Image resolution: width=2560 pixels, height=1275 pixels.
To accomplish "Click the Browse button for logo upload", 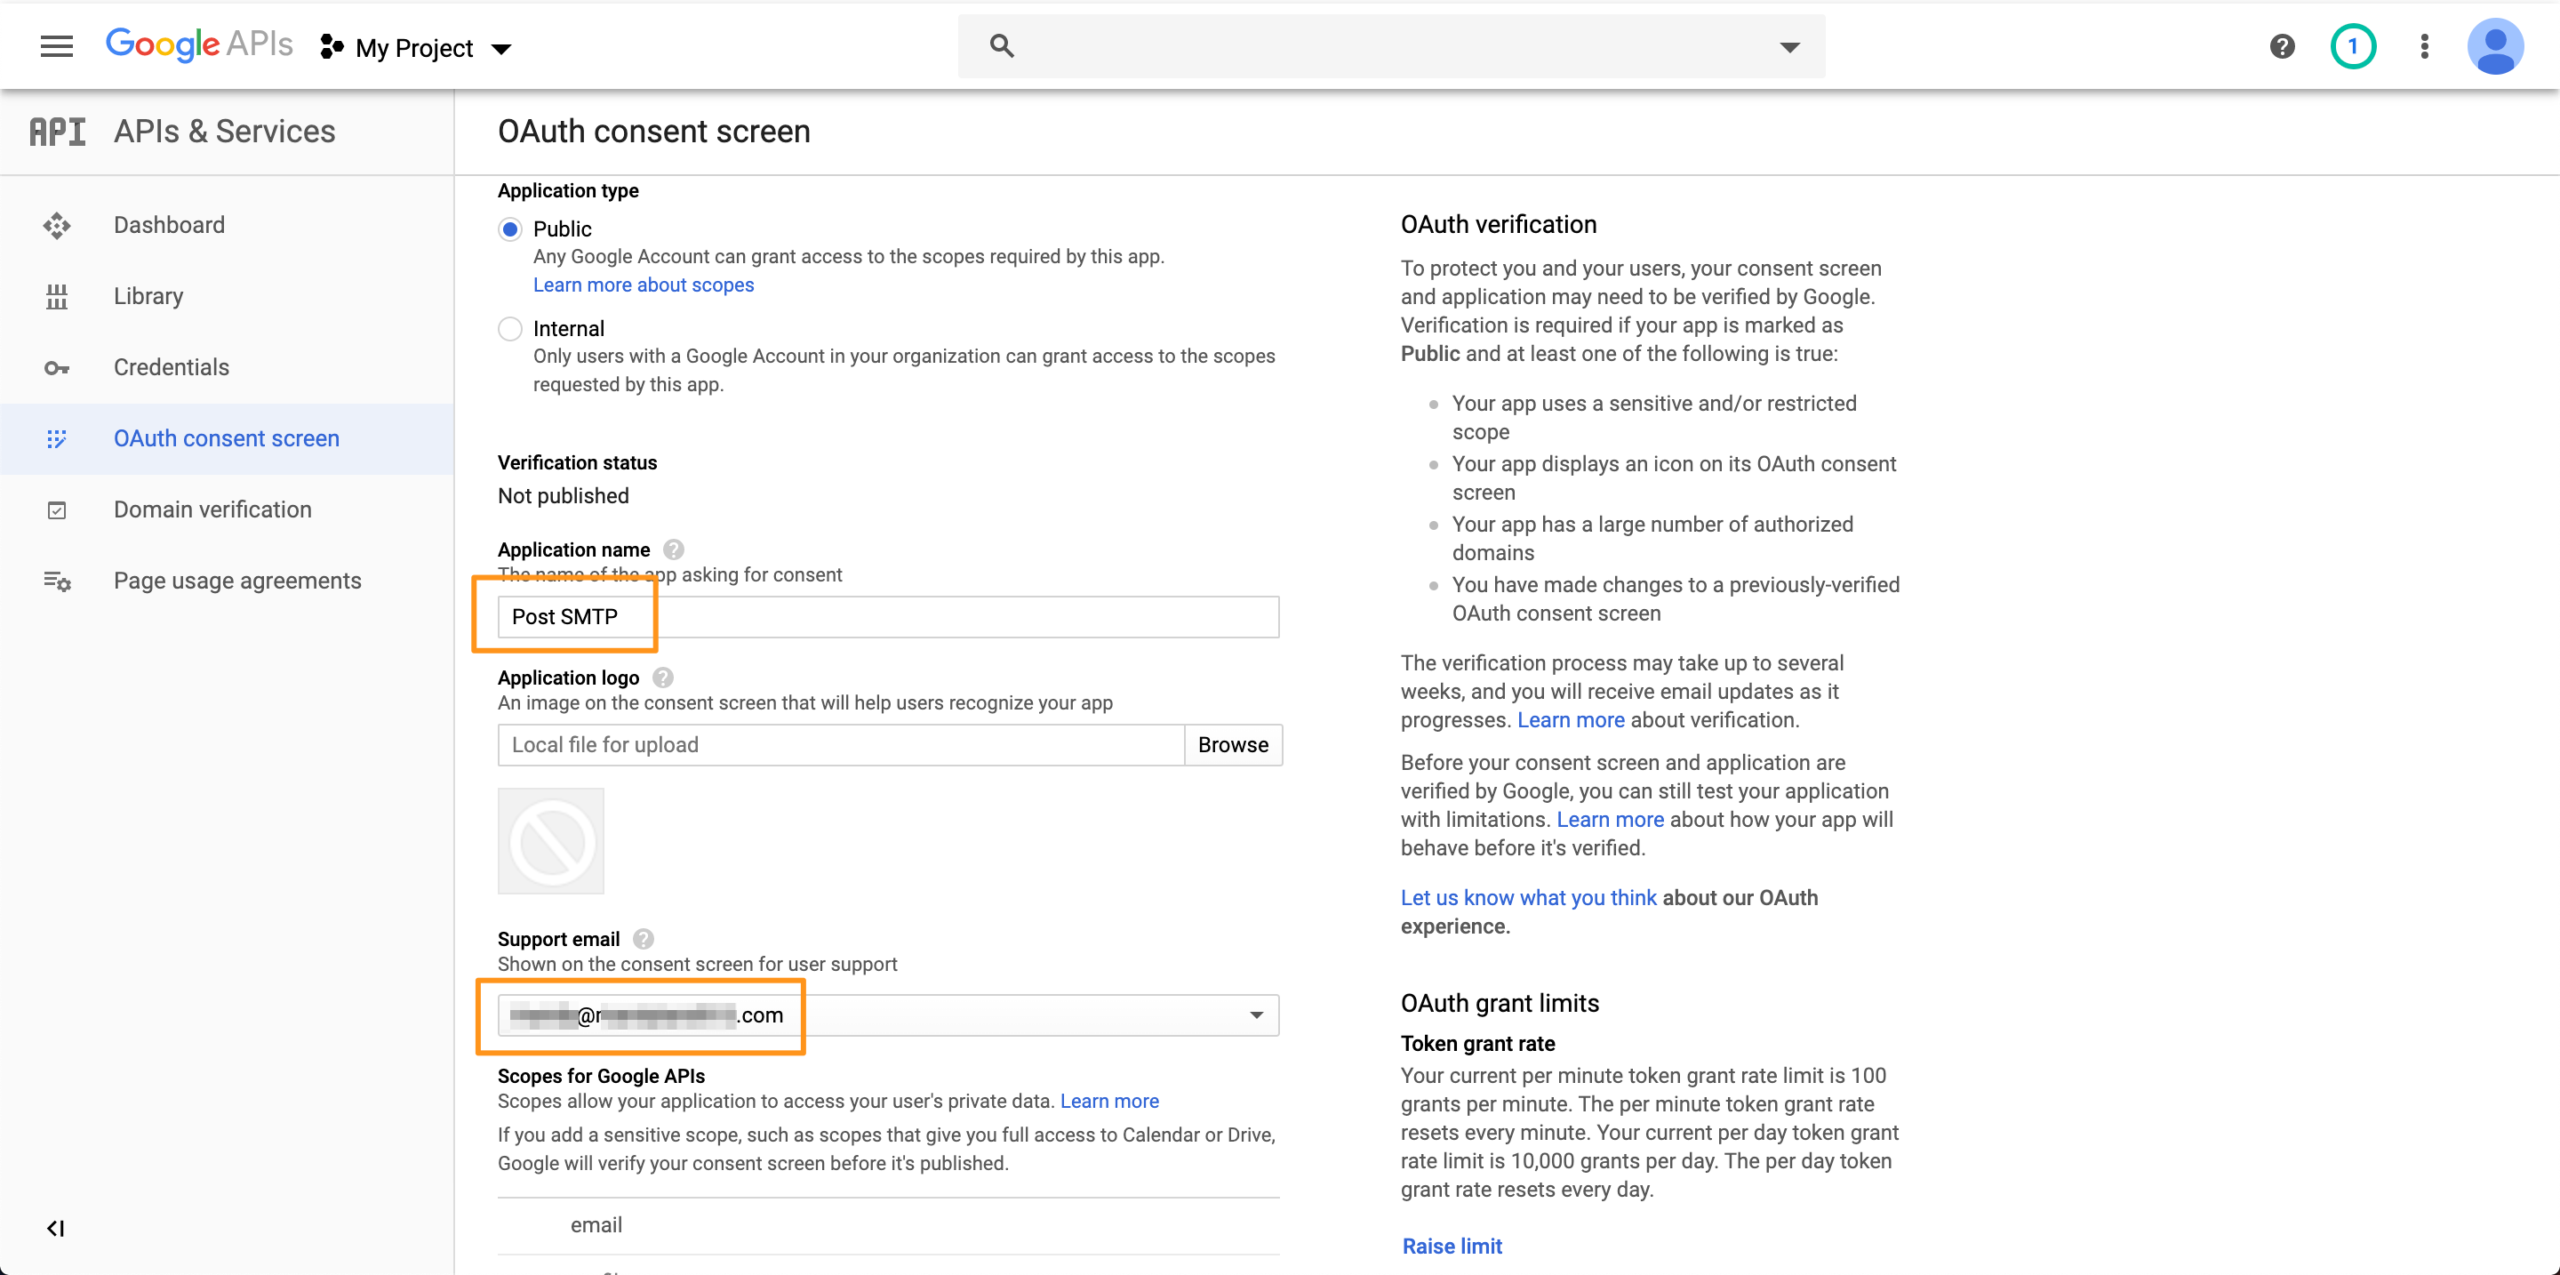I will pyautogui.click(x=1233, y=745).
